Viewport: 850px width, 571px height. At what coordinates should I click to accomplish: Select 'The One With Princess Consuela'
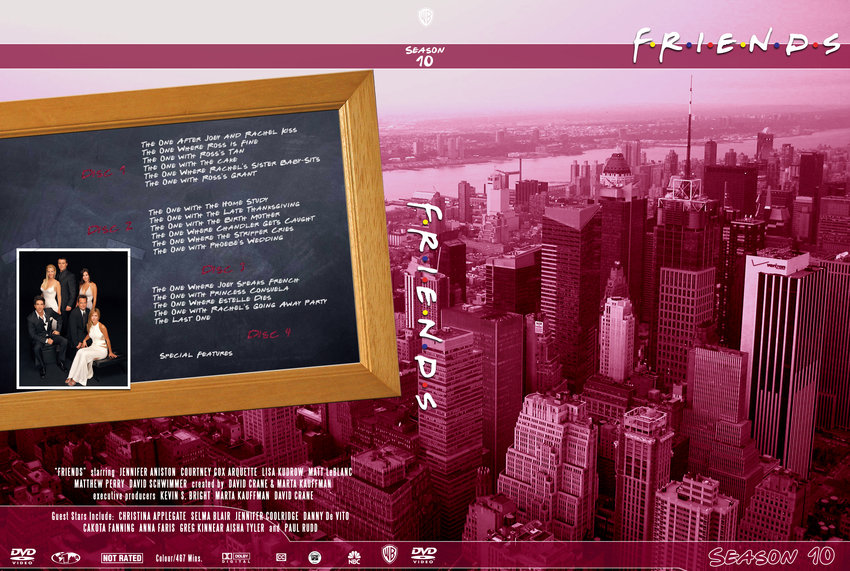coord(221,294)
